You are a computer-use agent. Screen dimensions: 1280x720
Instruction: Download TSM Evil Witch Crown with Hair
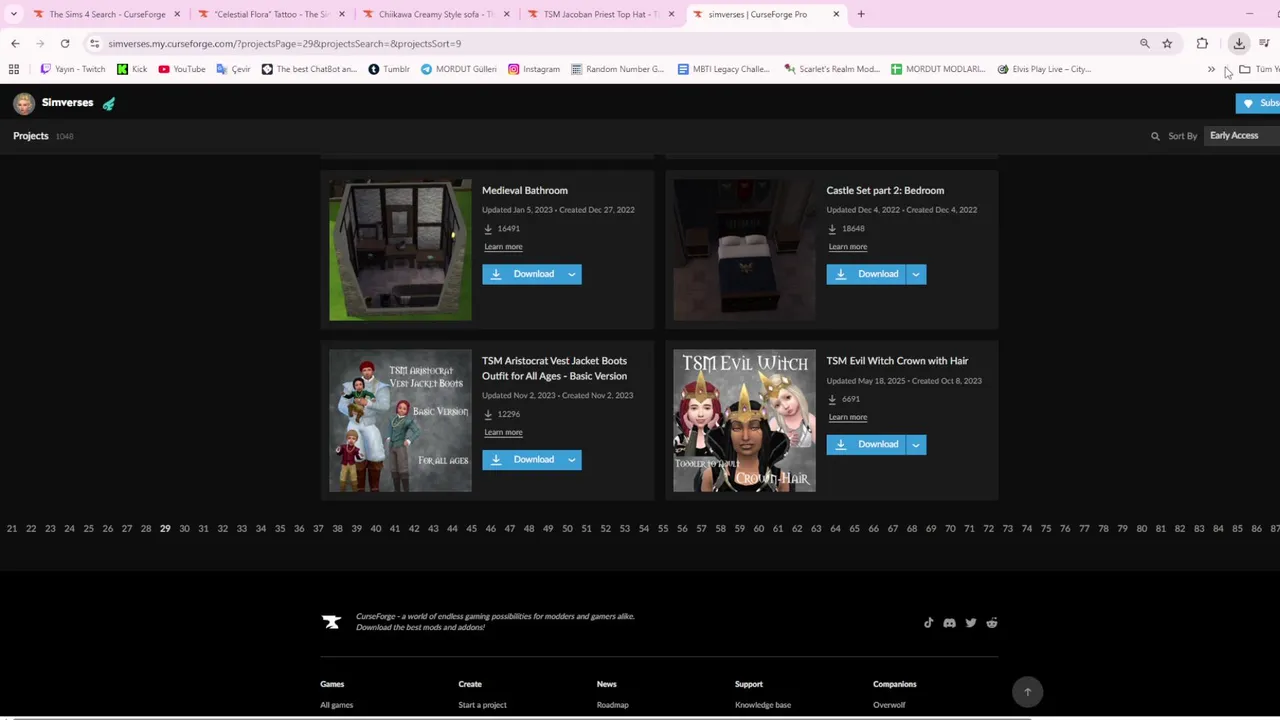tap(866, 444)
